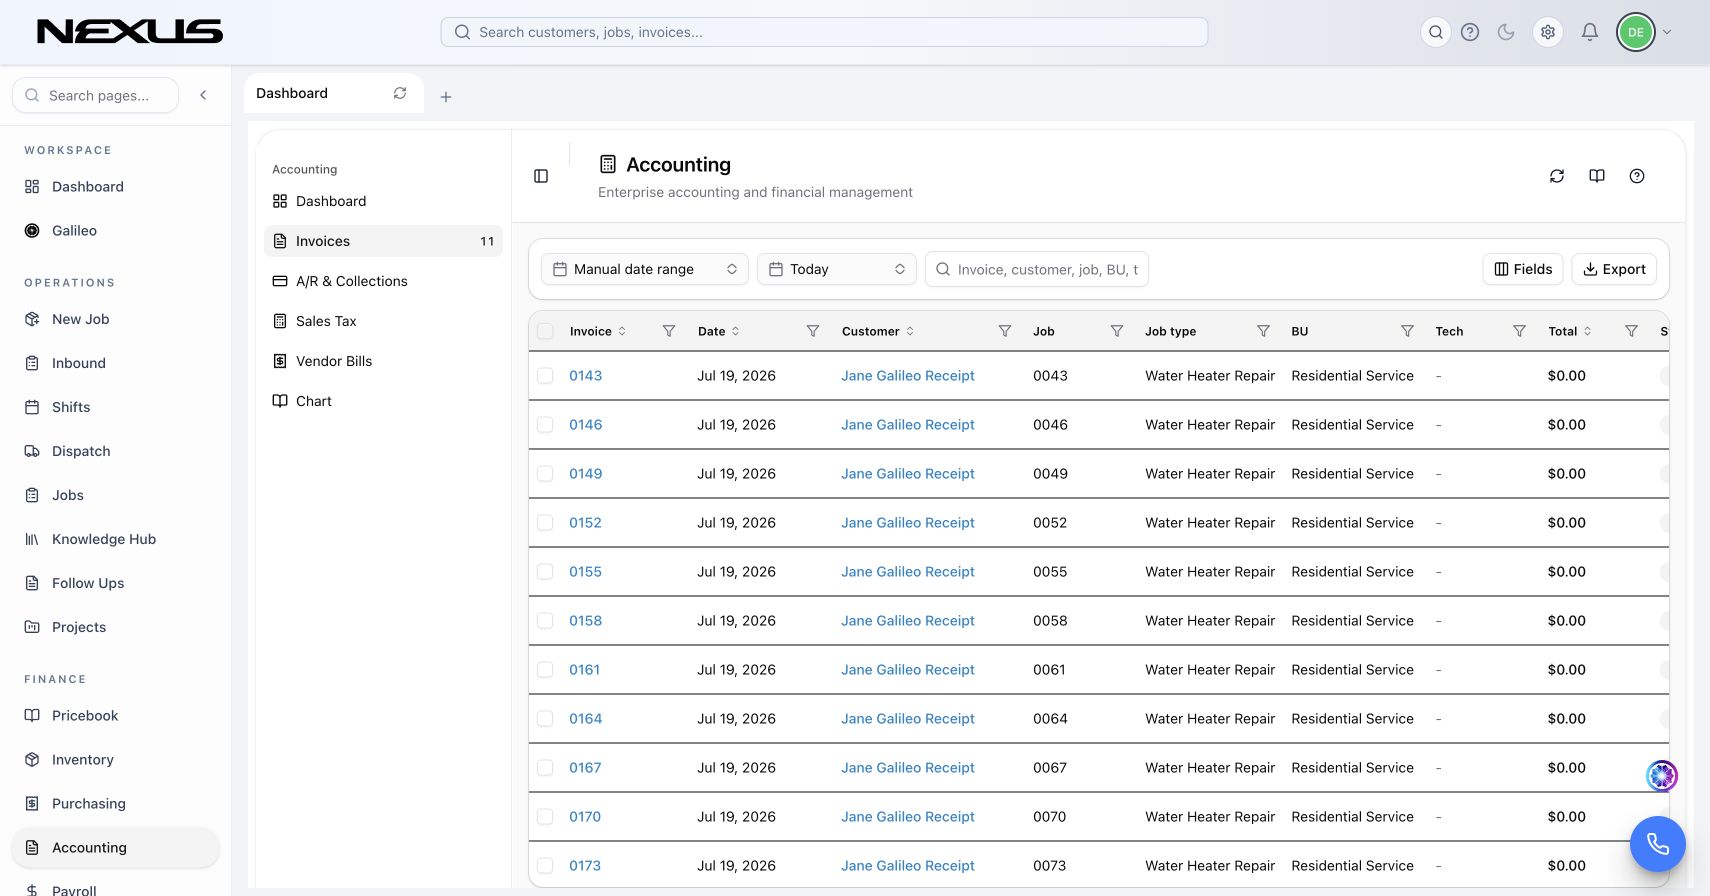
Task: Check the box for invoice 0164
Action: [545, 719]
